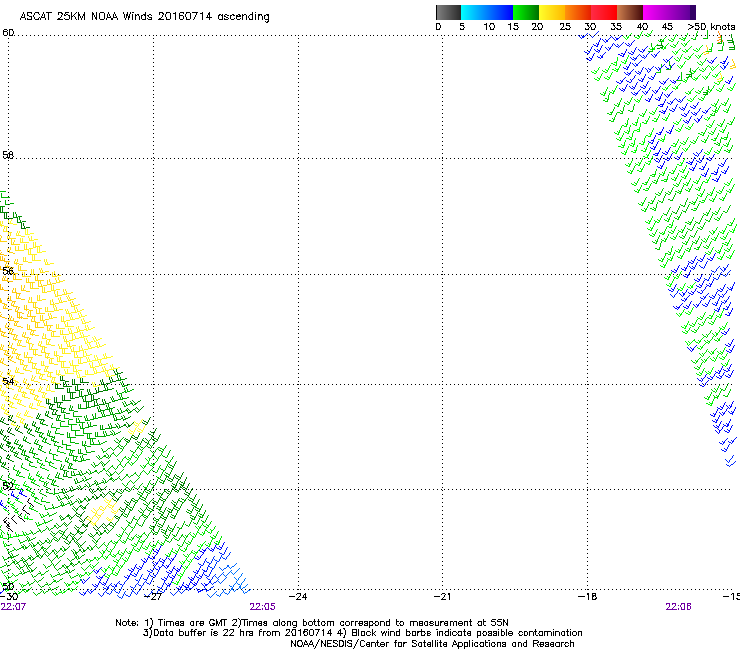
Task: Click the longitude label '-24'
Action: click(298, 597)
